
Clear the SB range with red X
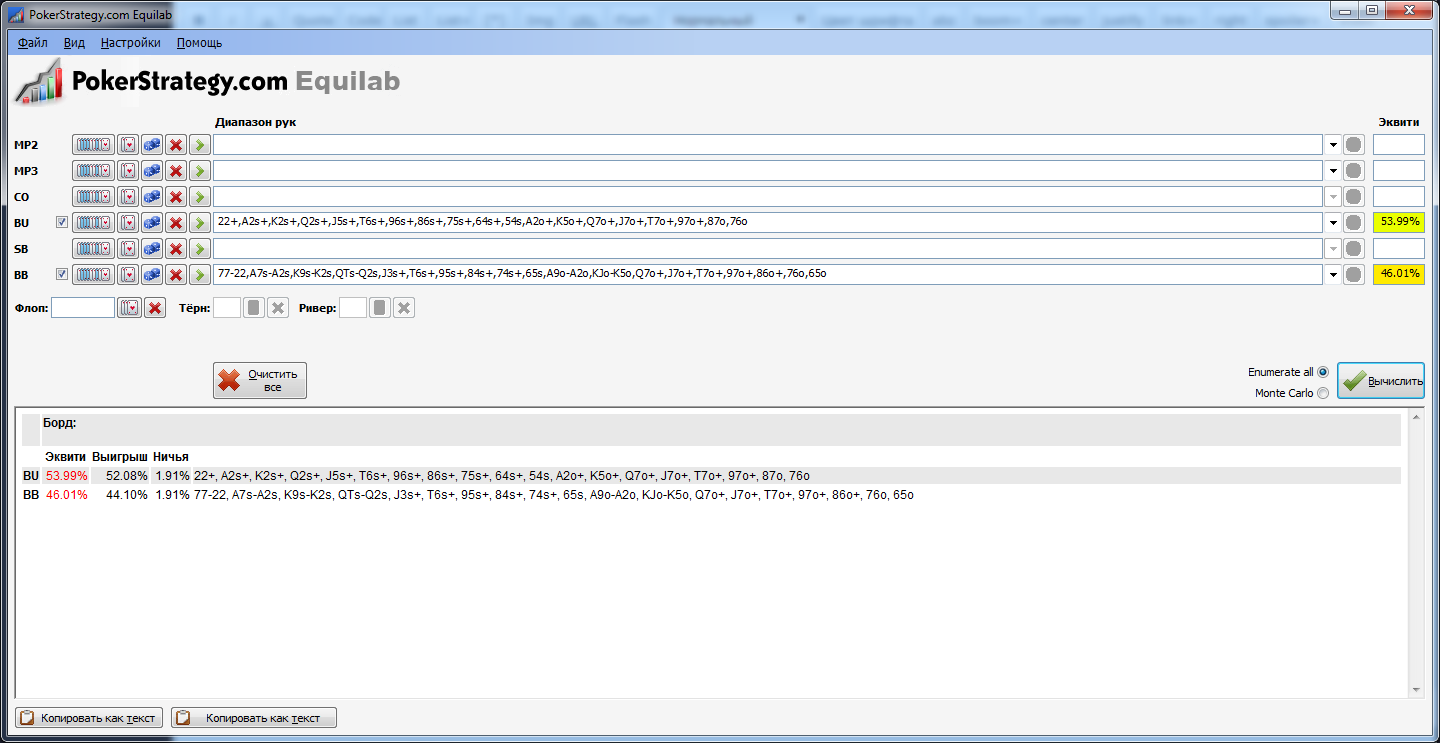(x=176, y=248)
